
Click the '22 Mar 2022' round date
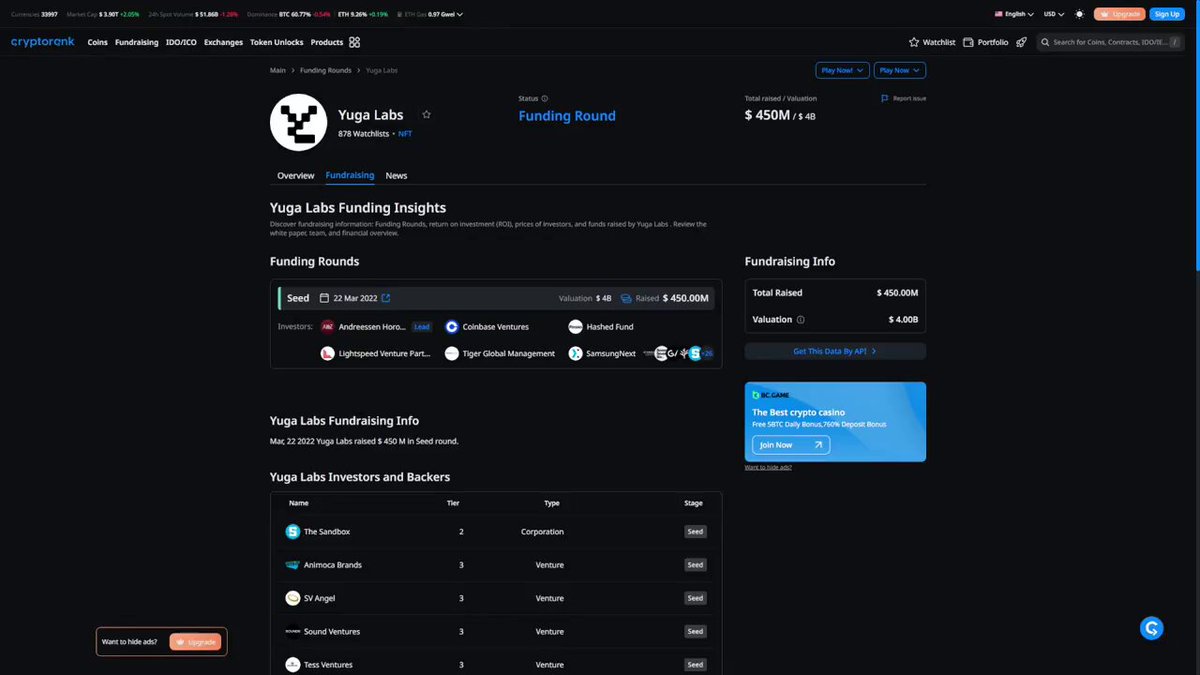(355, 298)
